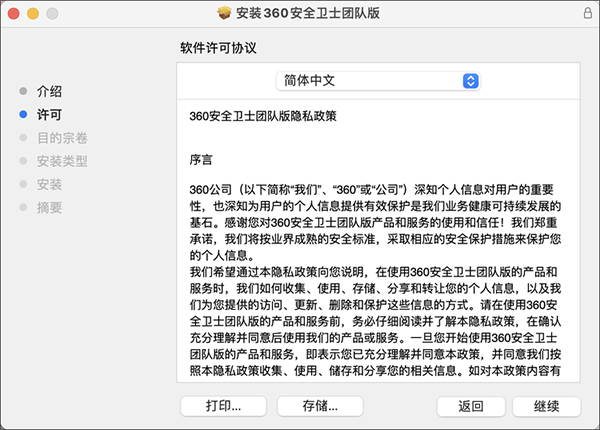600x430 pixels.
Task: Open the 简体中文 language dropdown
Action: tap(378, 80)
